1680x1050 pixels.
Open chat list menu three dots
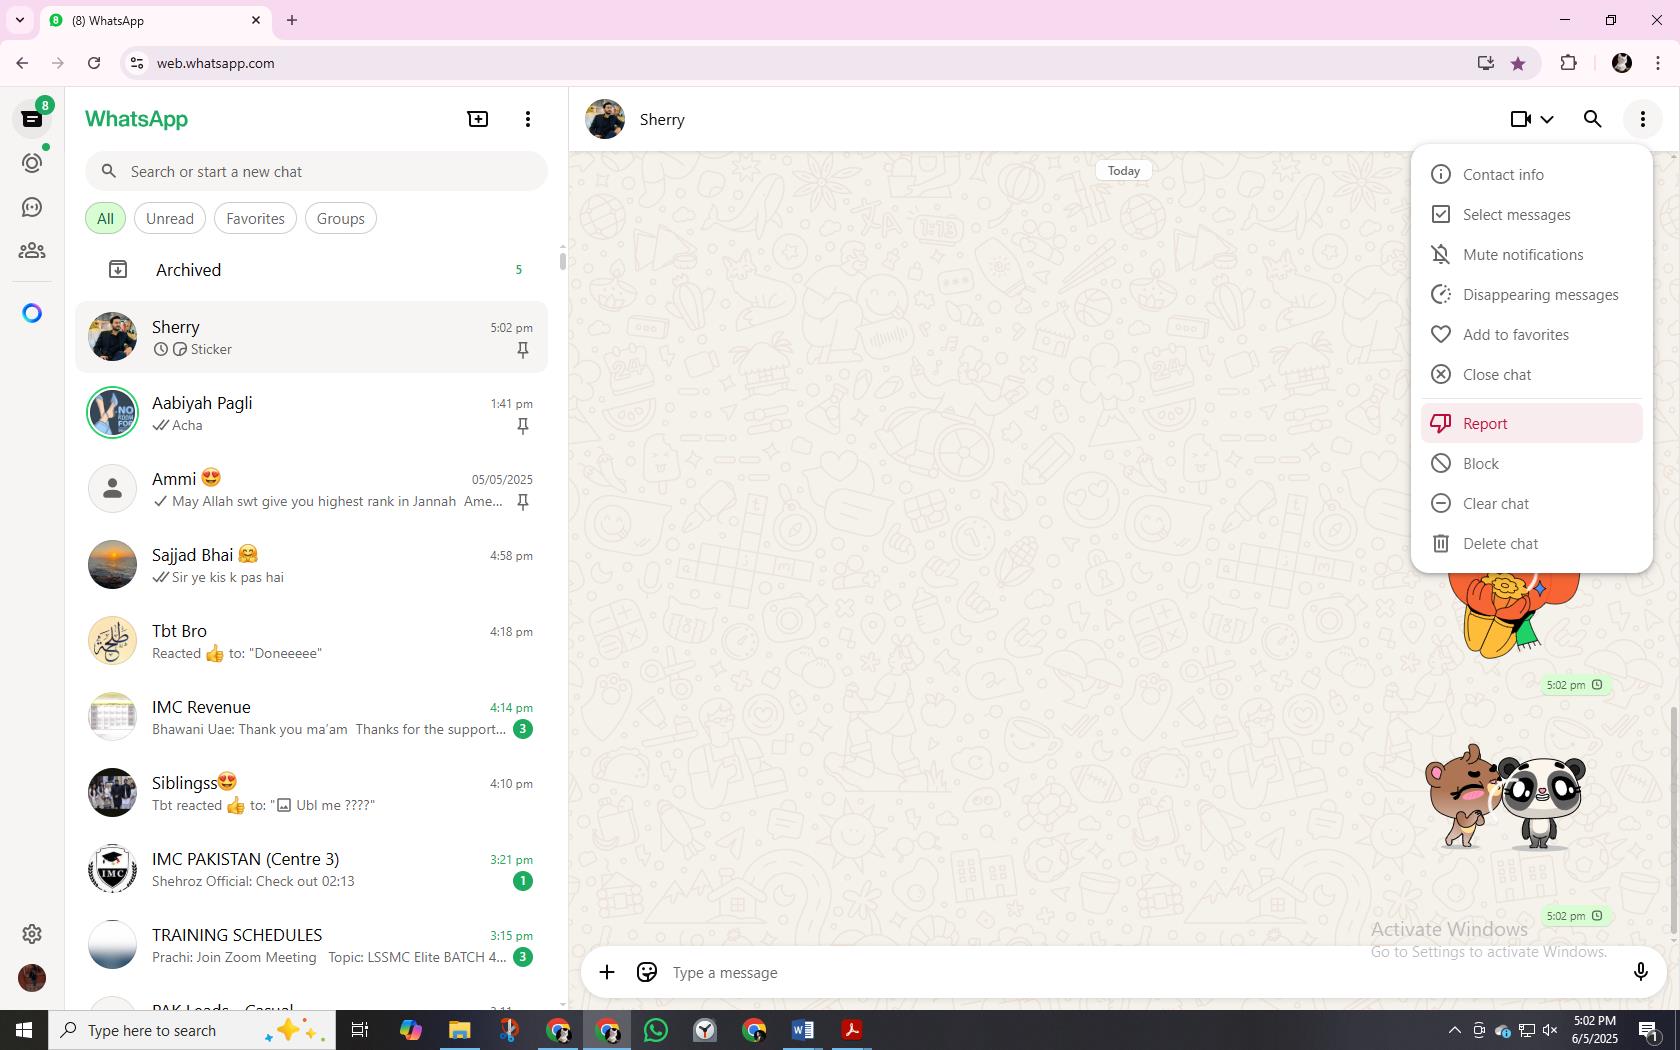(528, 119)
